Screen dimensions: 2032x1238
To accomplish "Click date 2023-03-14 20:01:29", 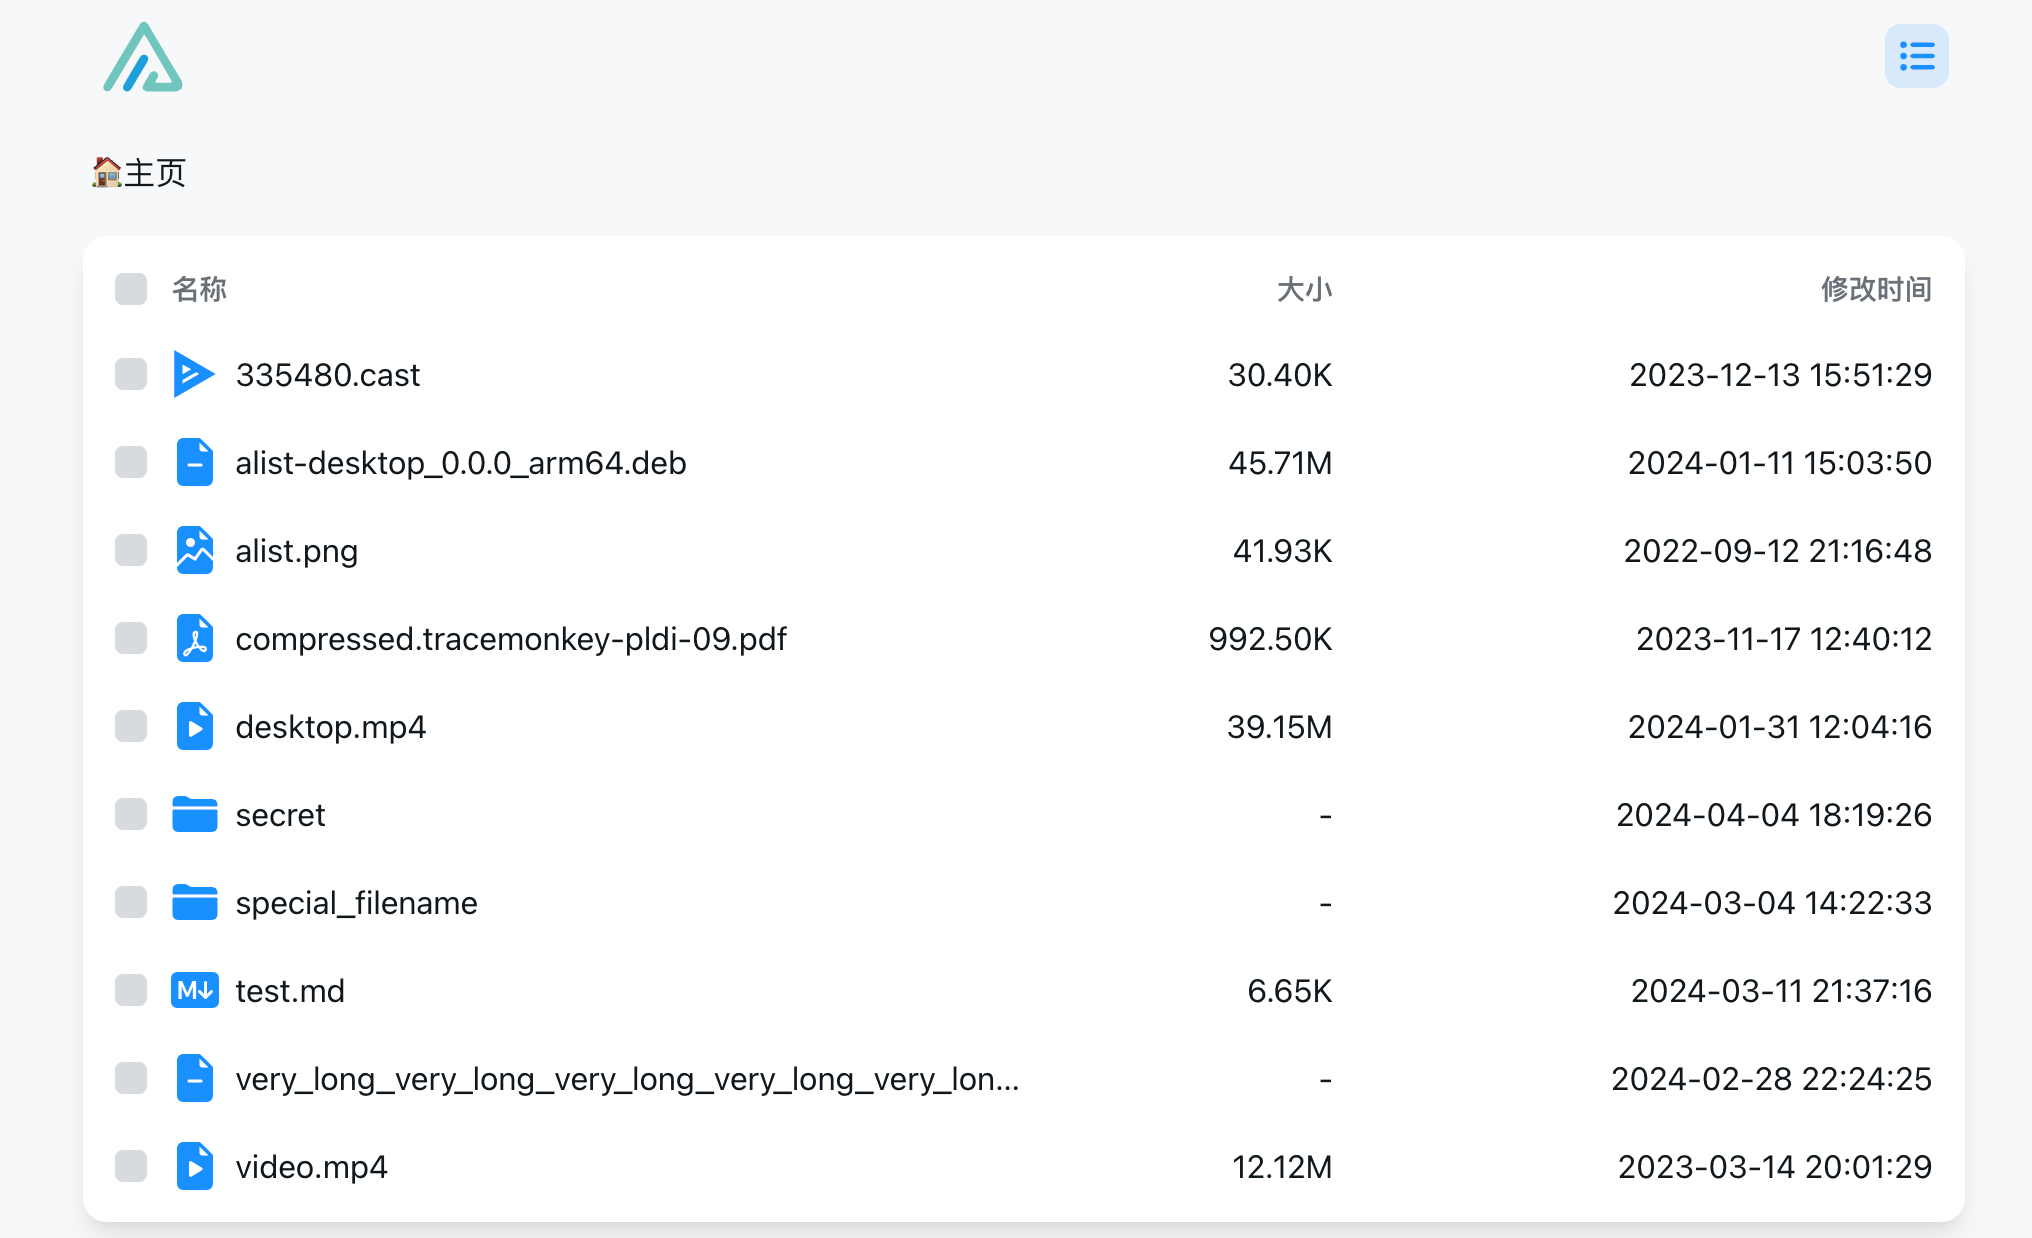I will (x=1775, y=1167).
